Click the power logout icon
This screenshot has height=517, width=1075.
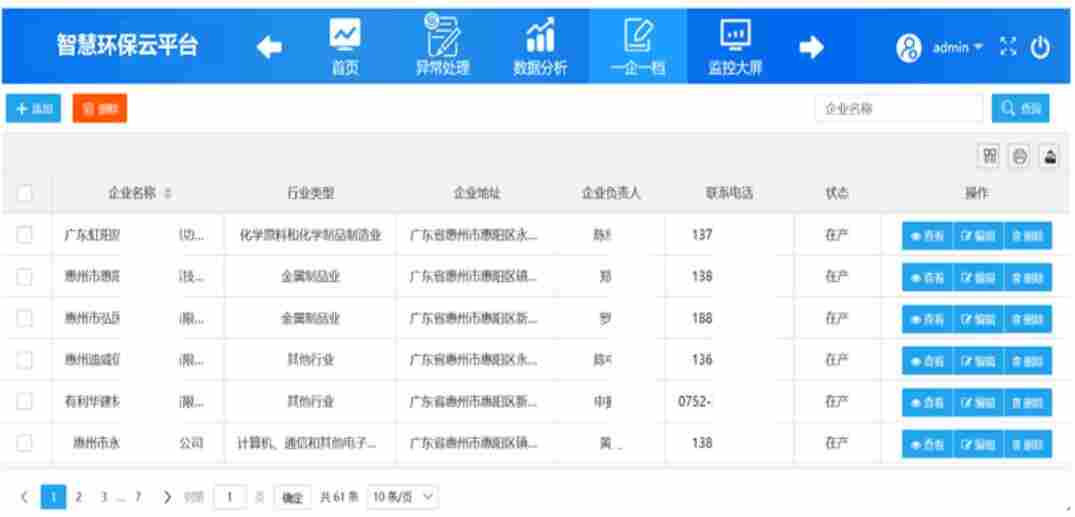(x=1040, y=47)
